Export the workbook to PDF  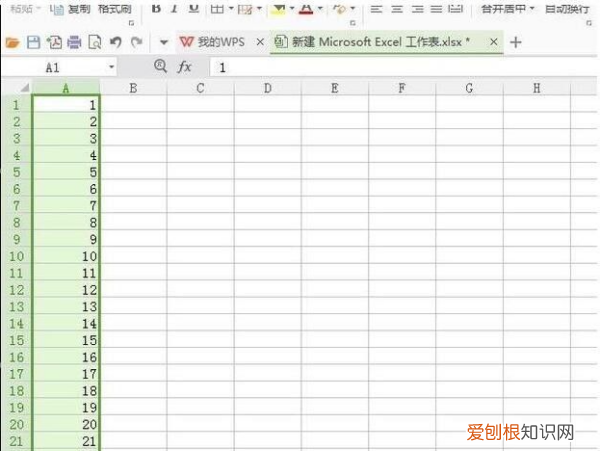tap(54, 42)
